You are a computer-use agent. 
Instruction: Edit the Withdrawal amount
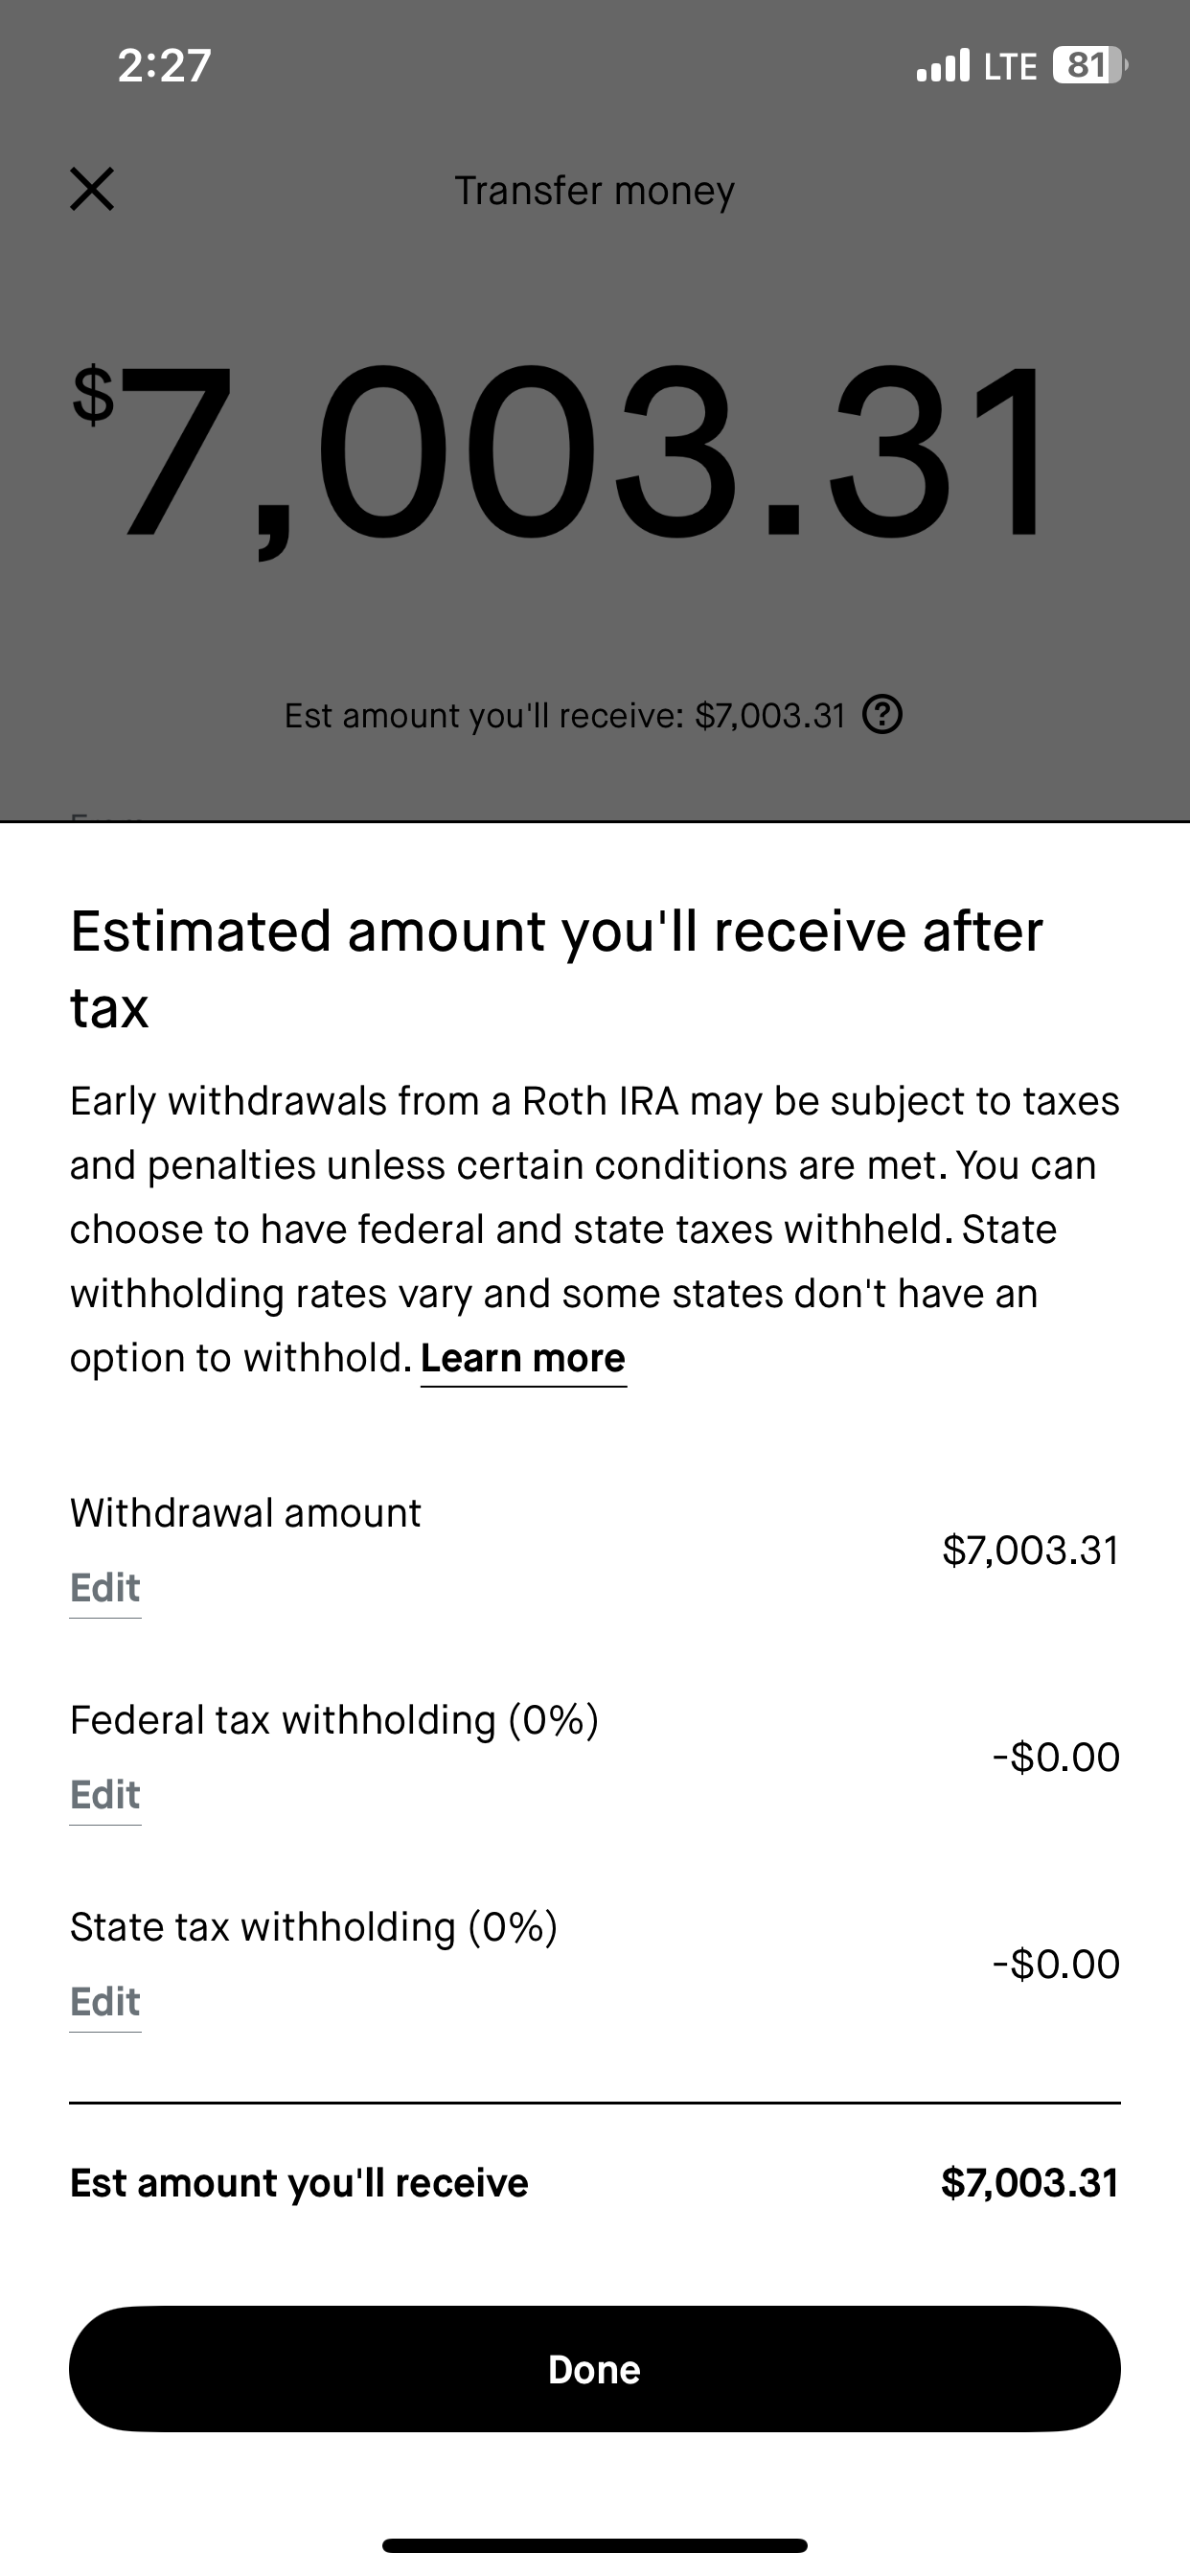click(105, 1588)
